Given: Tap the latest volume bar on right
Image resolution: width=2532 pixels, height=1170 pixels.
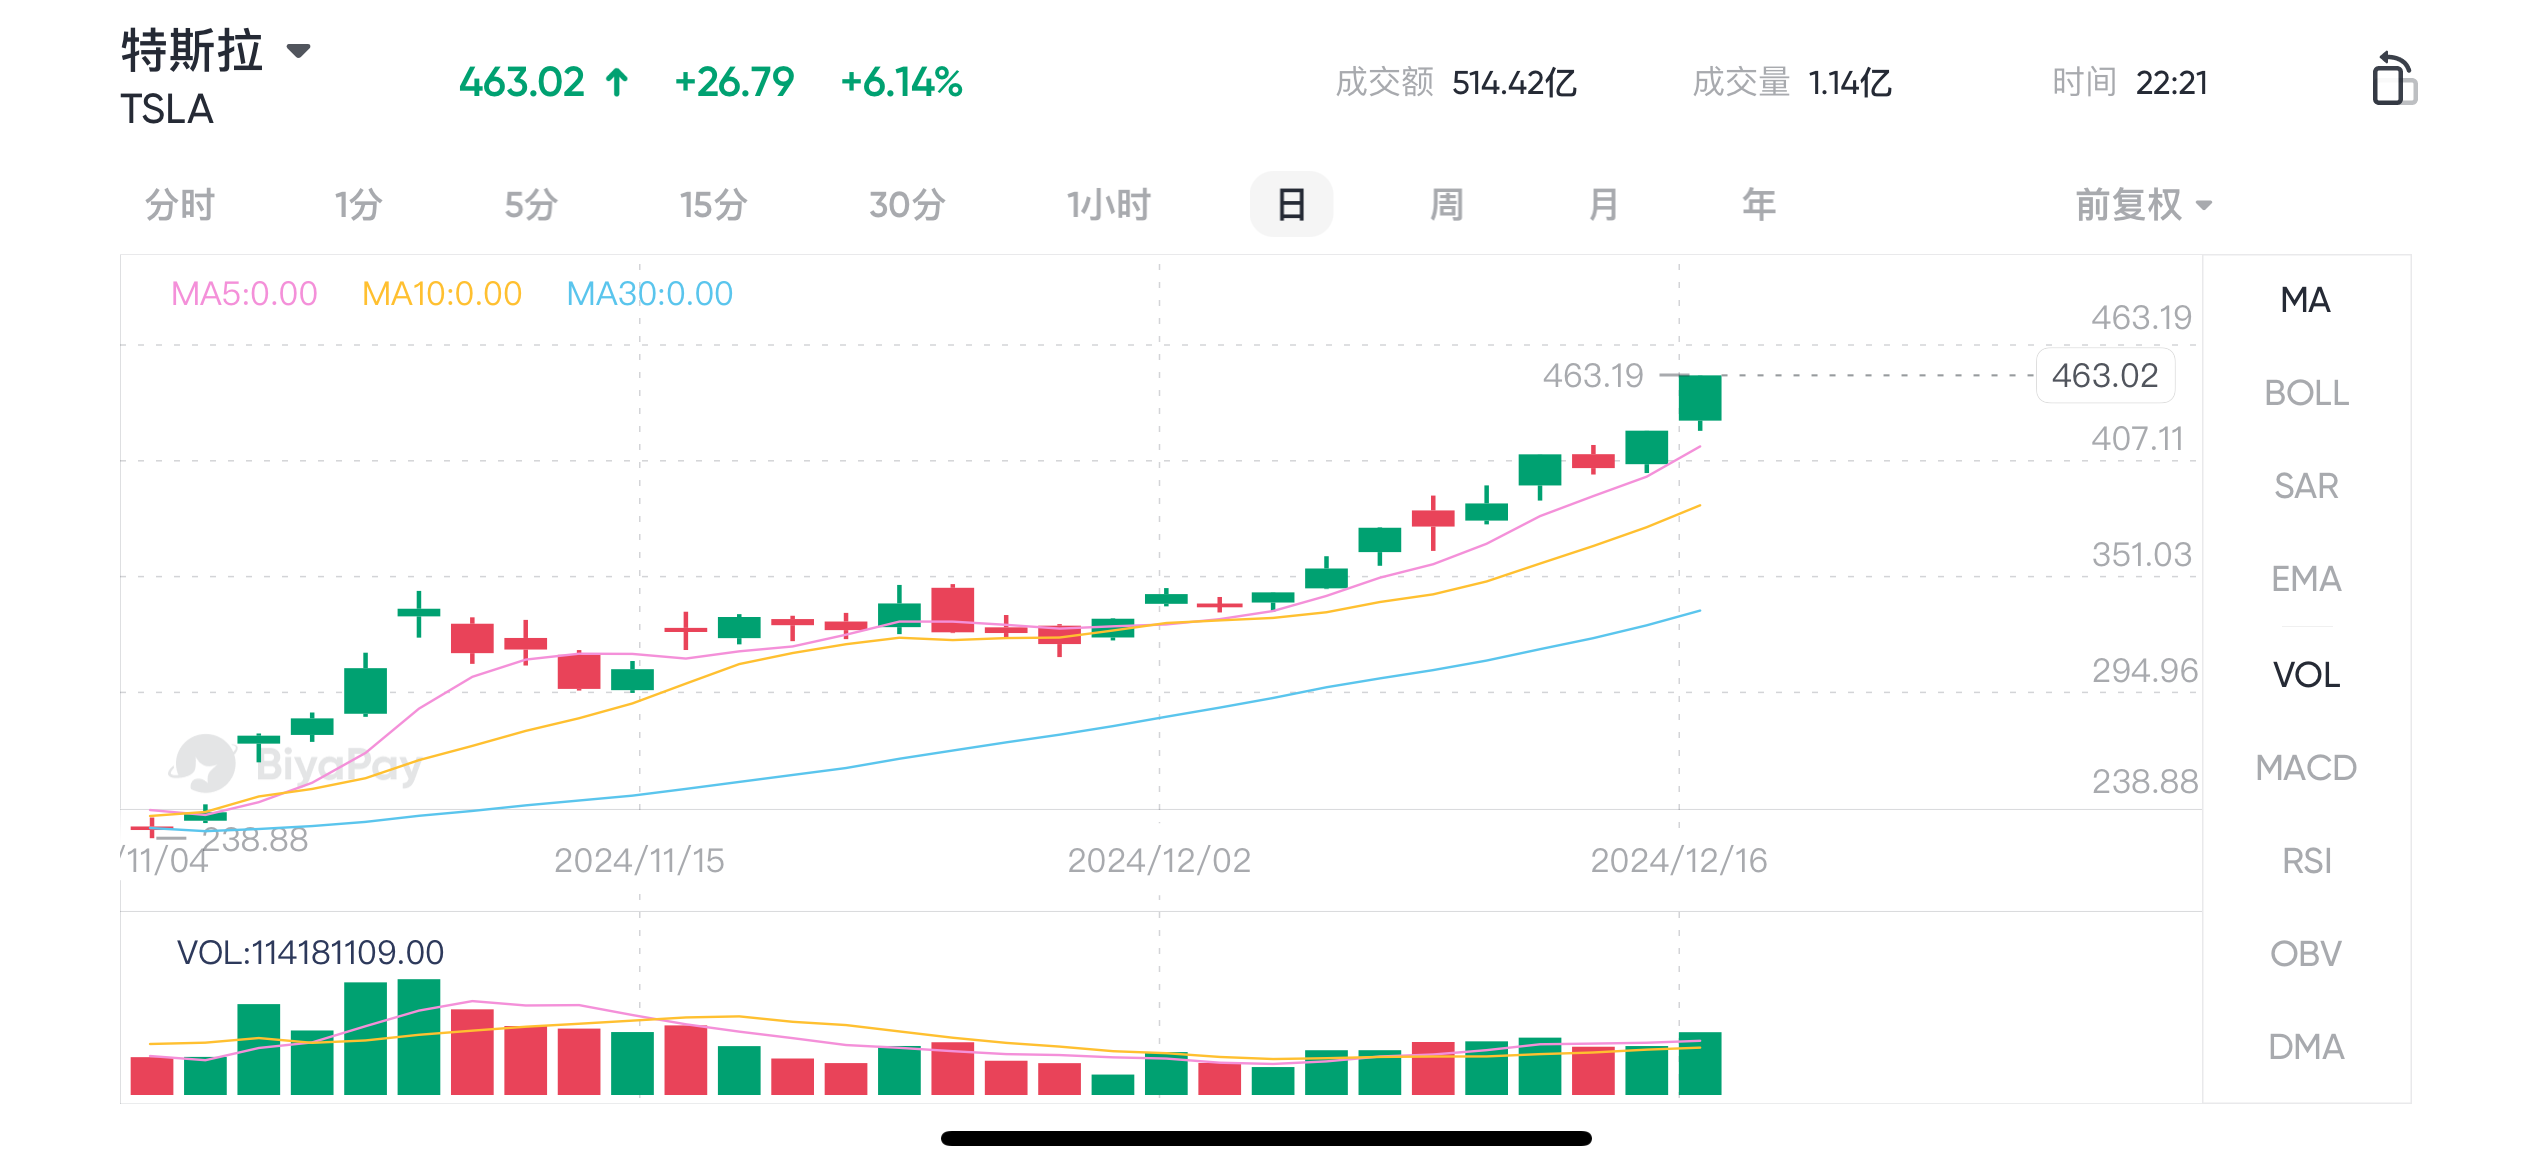Looking at the screenshot, I should tap(1700, 1063).
